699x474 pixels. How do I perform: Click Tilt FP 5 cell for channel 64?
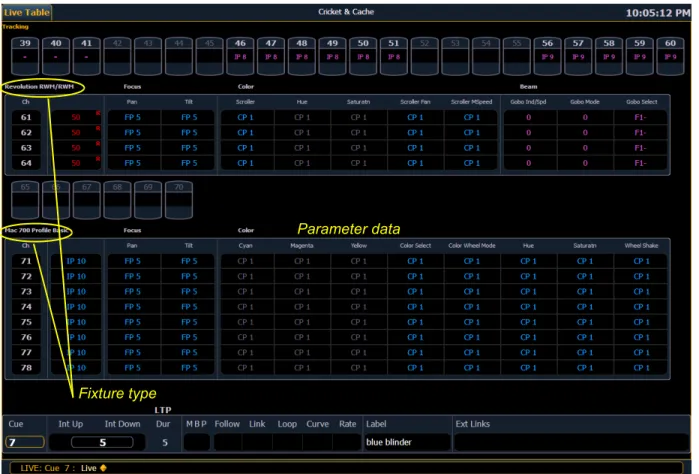tap(189, 163)
